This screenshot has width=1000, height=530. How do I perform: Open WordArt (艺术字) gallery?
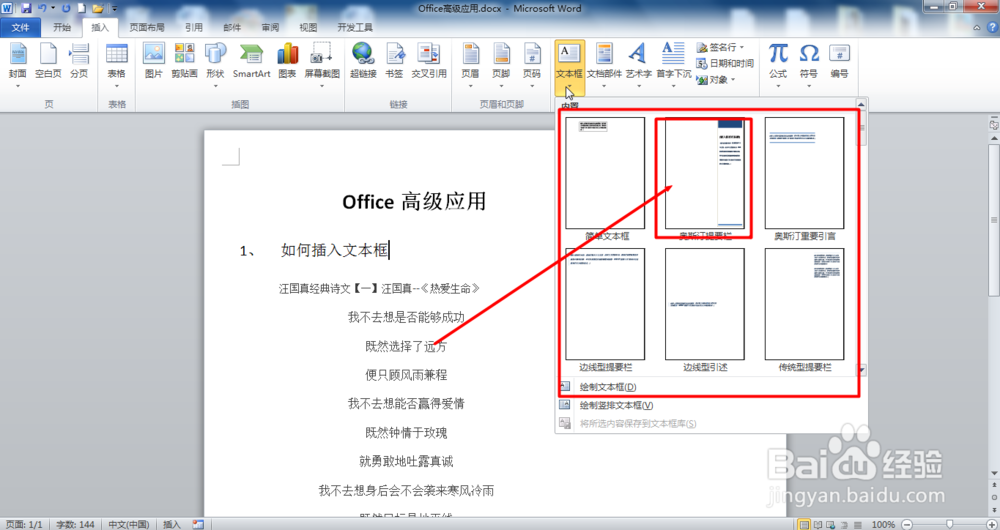[638, 63]
